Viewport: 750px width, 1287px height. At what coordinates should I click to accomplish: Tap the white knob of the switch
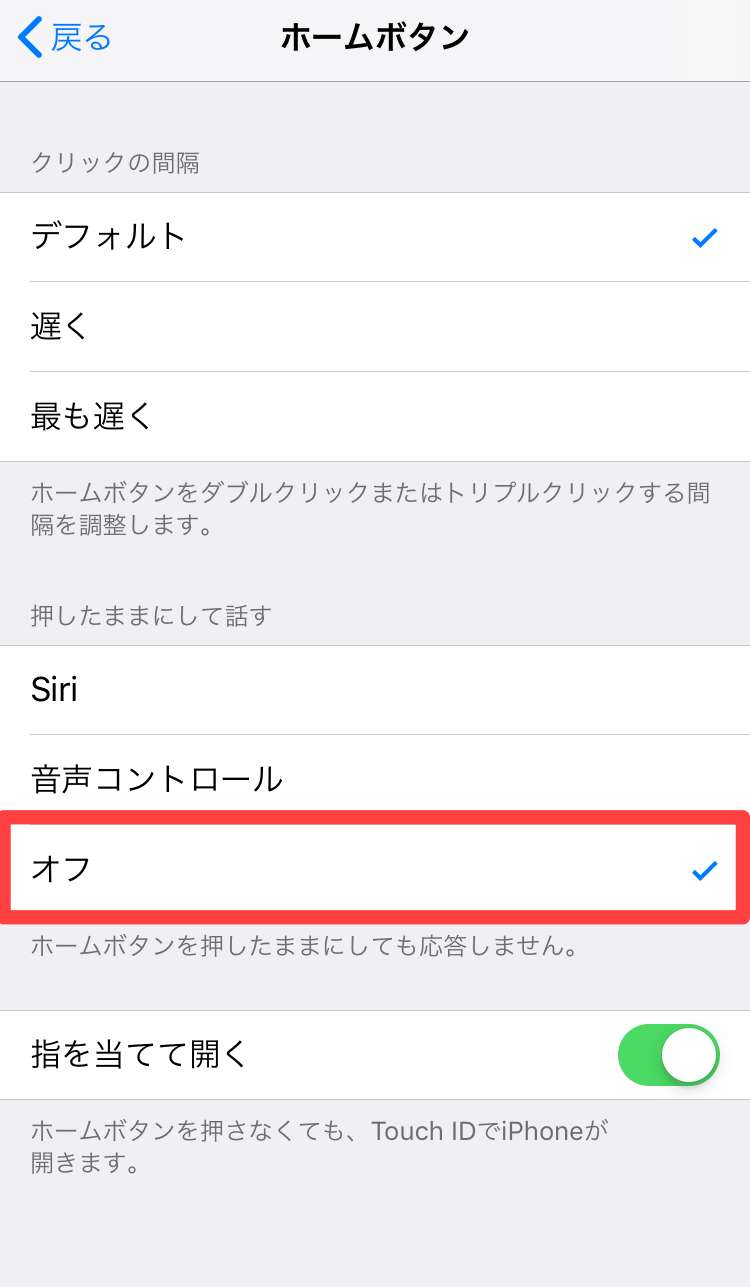(690, 1055)
